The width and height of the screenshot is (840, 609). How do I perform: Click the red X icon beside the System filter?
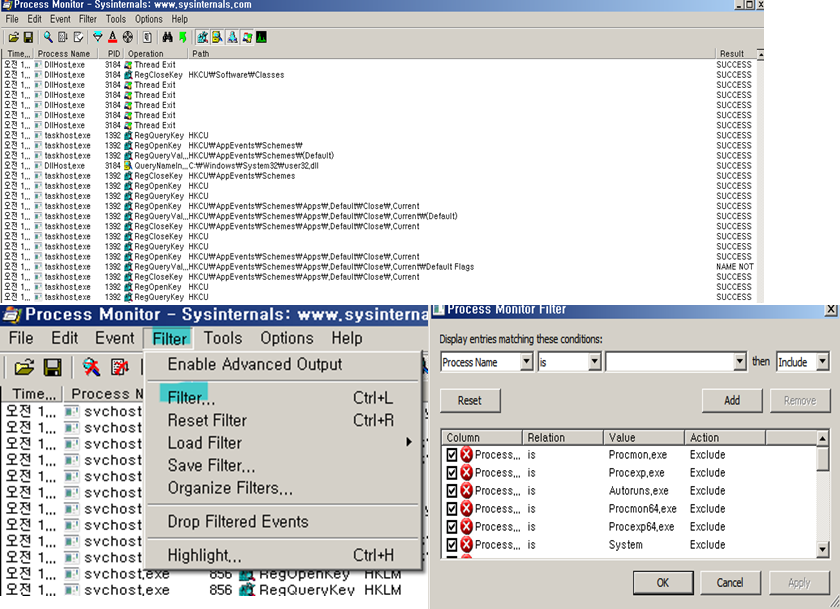(x=467, y=545)
